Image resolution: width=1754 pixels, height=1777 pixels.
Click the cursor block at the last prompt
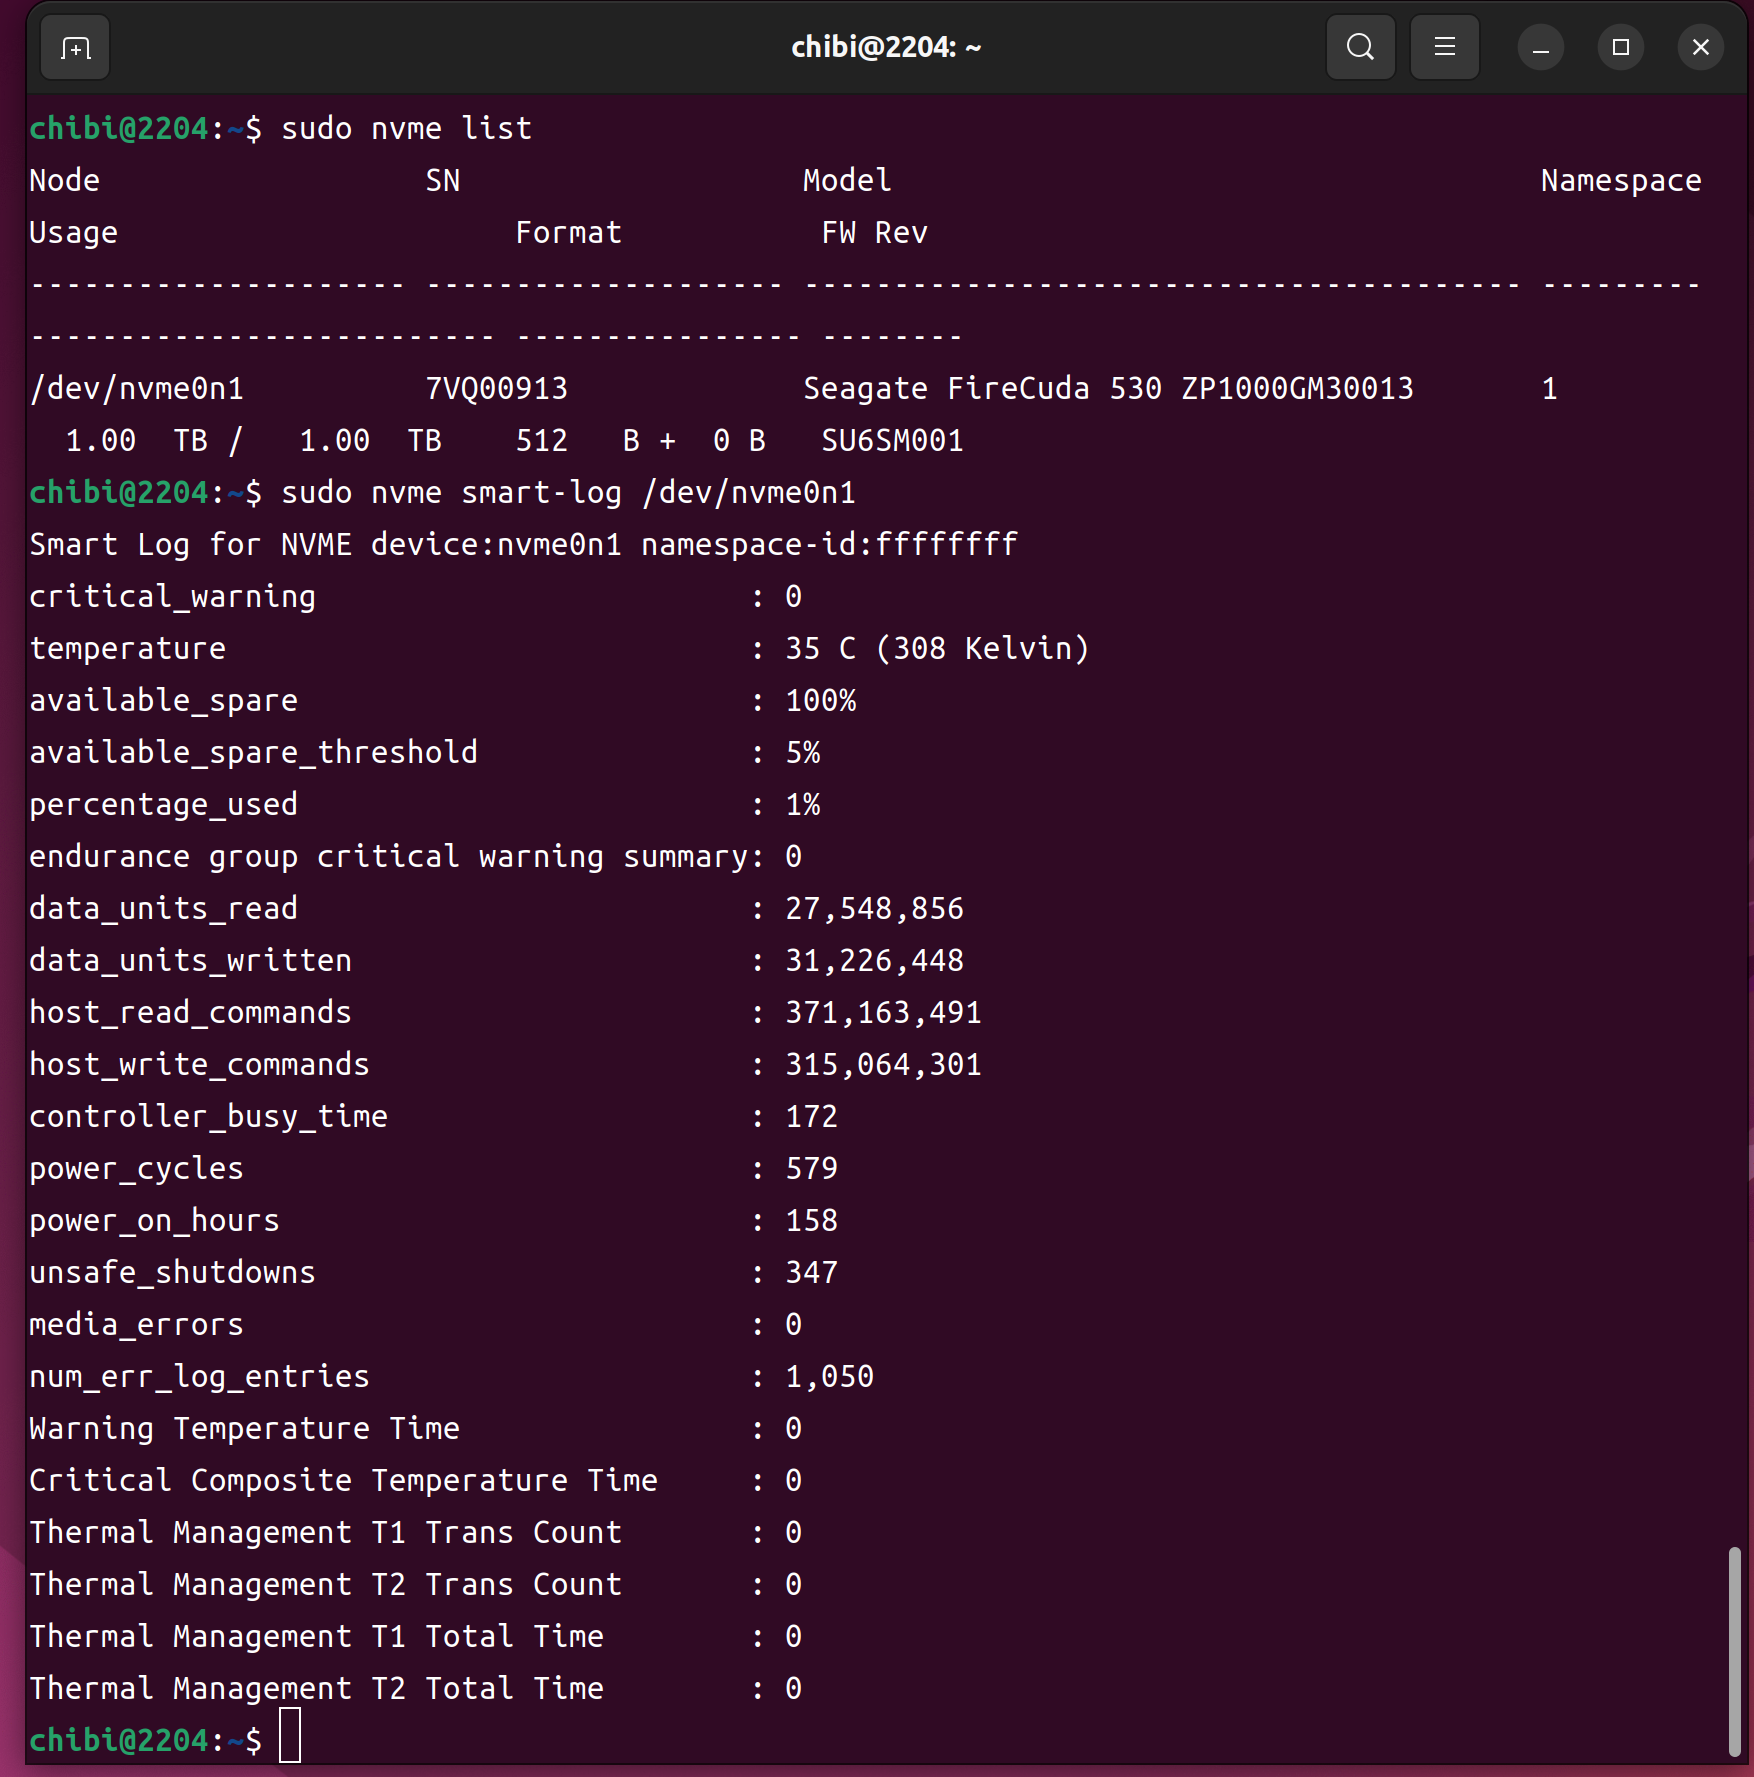point(290,1736)
